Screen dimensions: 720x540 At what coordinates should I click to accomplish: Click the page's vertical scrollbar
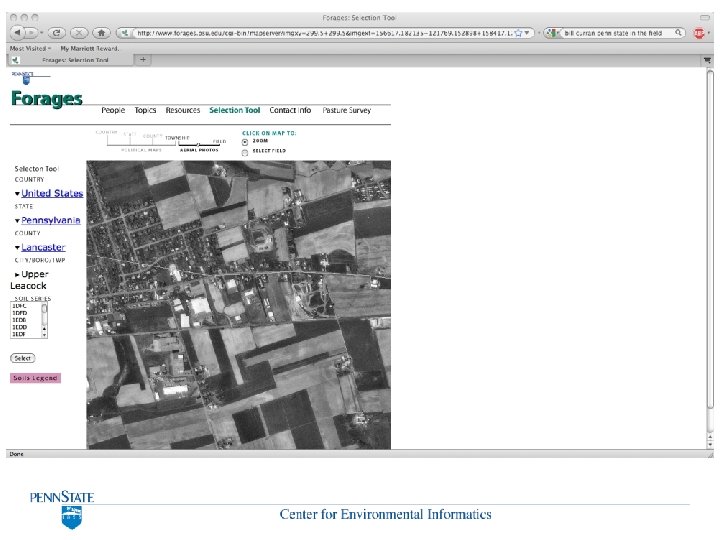click(x=710, y=239)
